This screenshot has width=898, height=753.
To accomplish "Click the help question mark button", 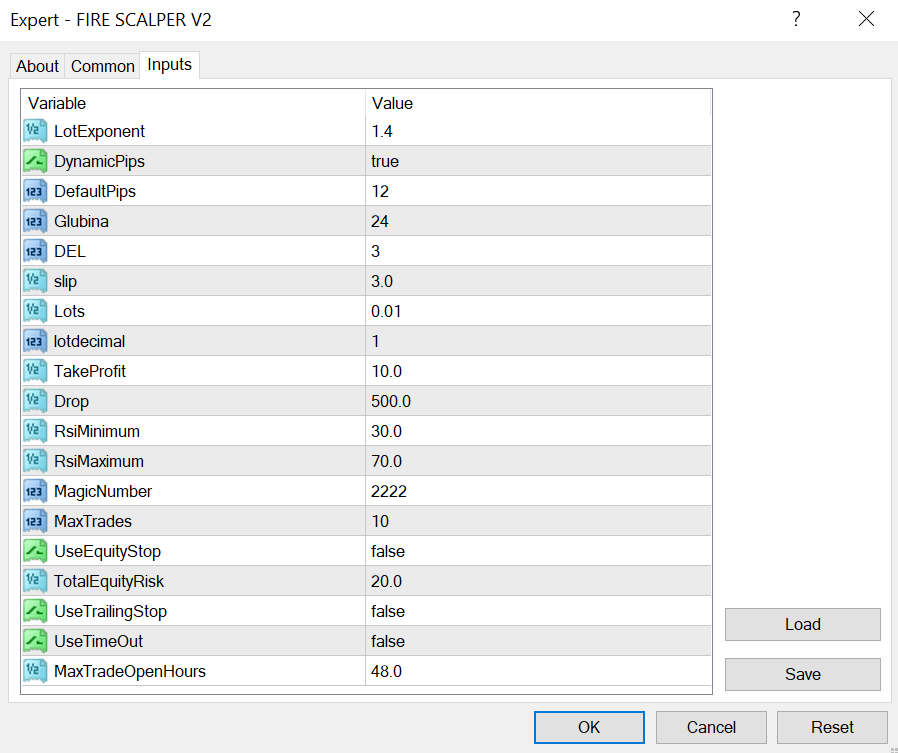I will (x=796, y=19).
